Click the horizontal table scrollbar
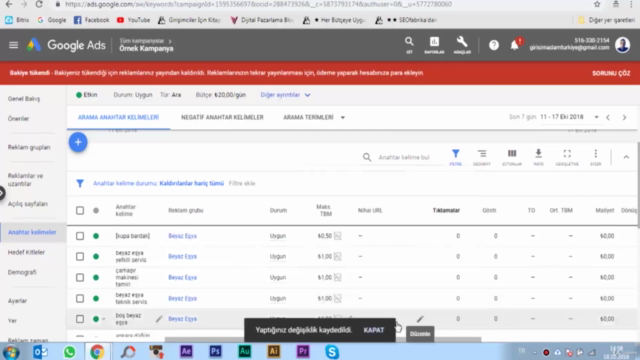This screenshot has width=640, height=360. coord(322,339)
